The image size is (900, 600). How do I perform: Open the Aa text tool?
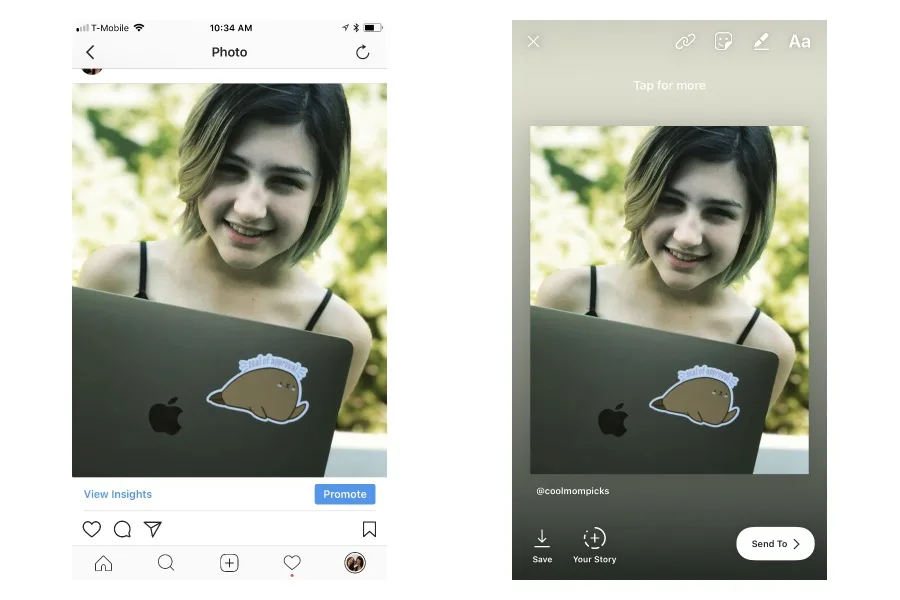click(799, 42)
